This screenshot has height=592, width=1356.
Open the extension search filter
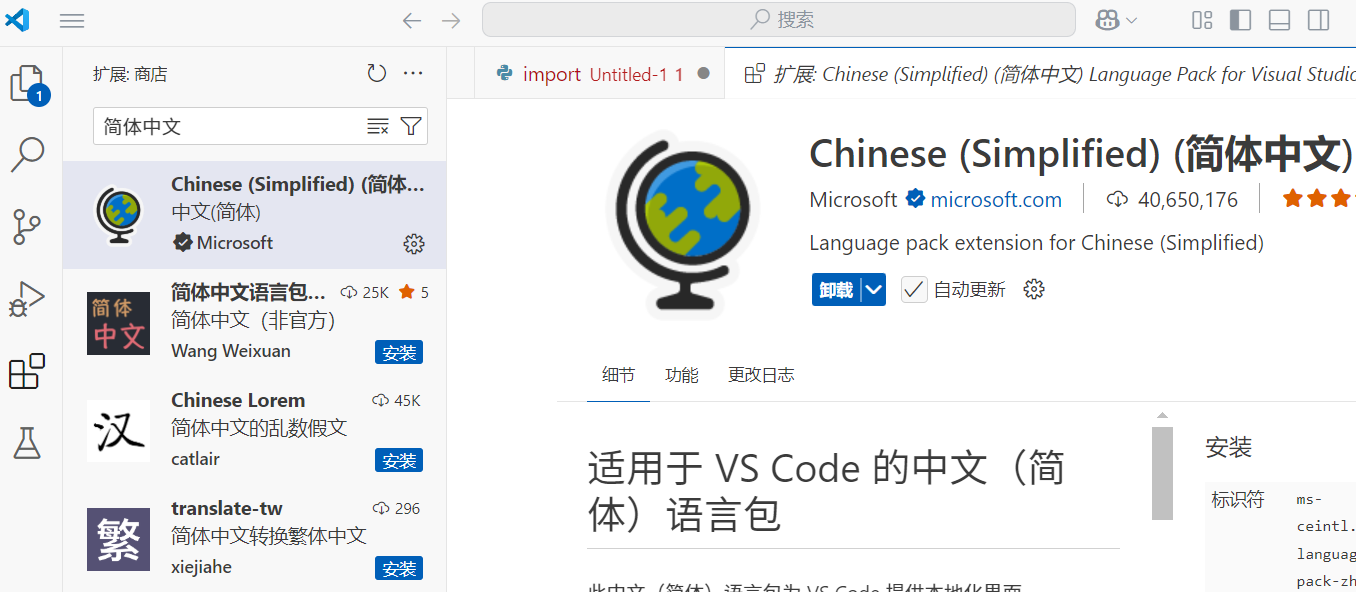pyautogui.click(x=410, y=126)
